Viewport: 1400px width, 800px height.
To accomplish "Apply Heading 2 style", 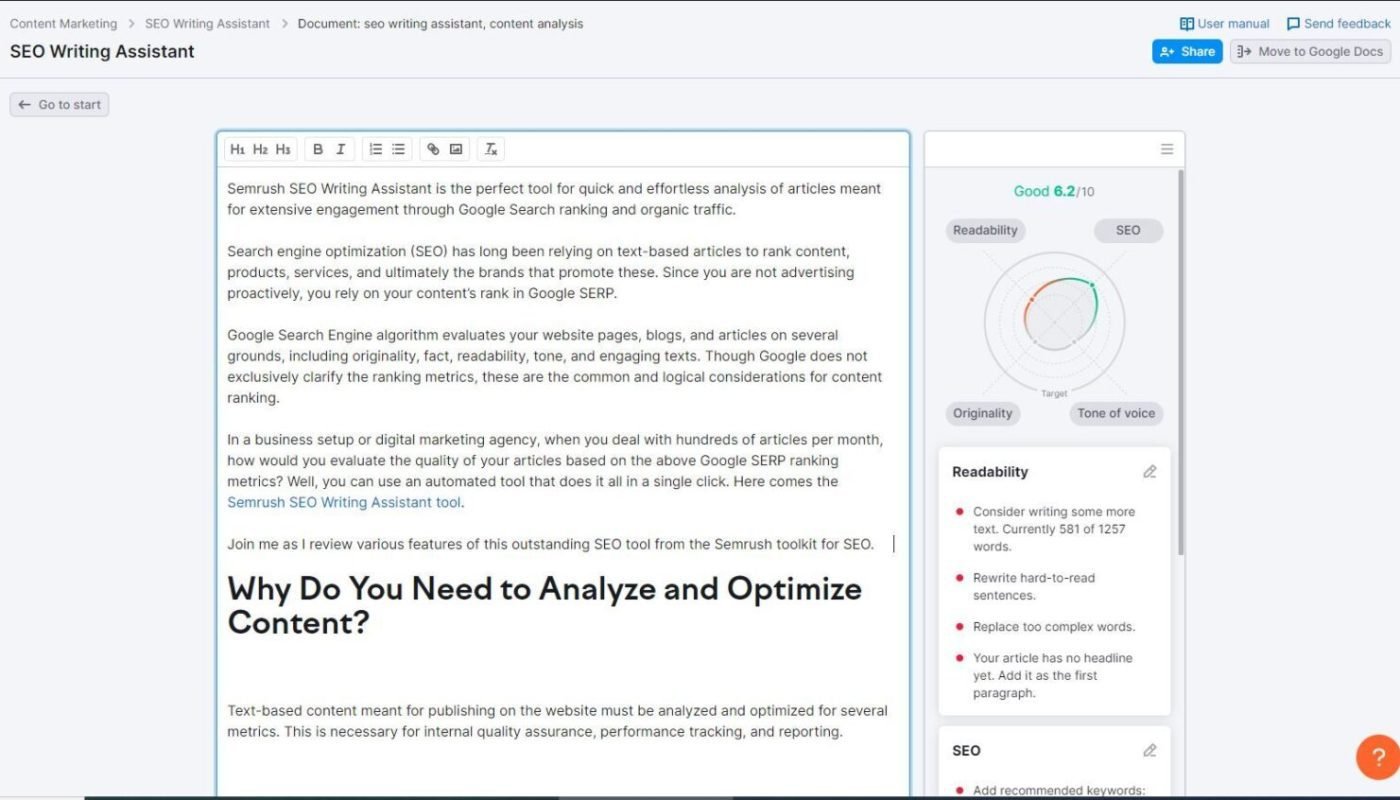I will [x=260, y=149].
